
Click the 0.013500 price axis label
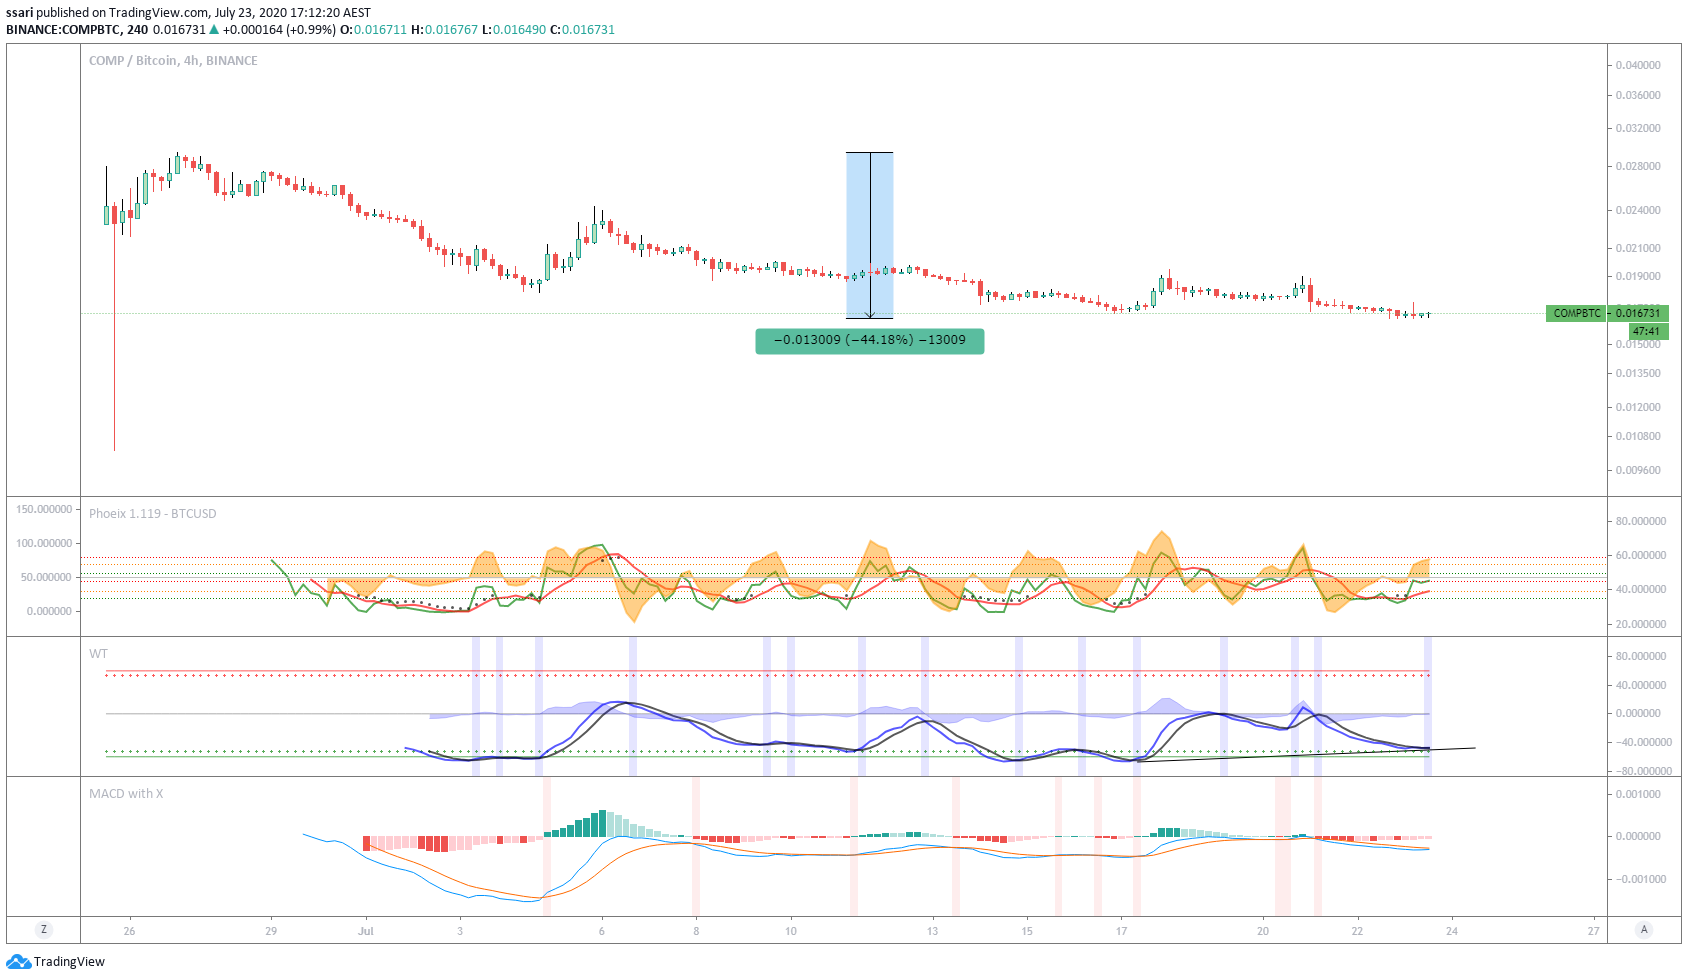pyautogui.click(x=1638, y=374)
